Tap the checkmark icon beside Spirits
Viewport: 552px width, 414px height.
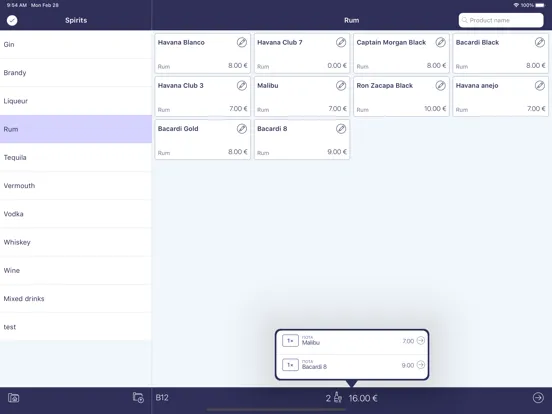pyautogui.click(x=12, y=20)
